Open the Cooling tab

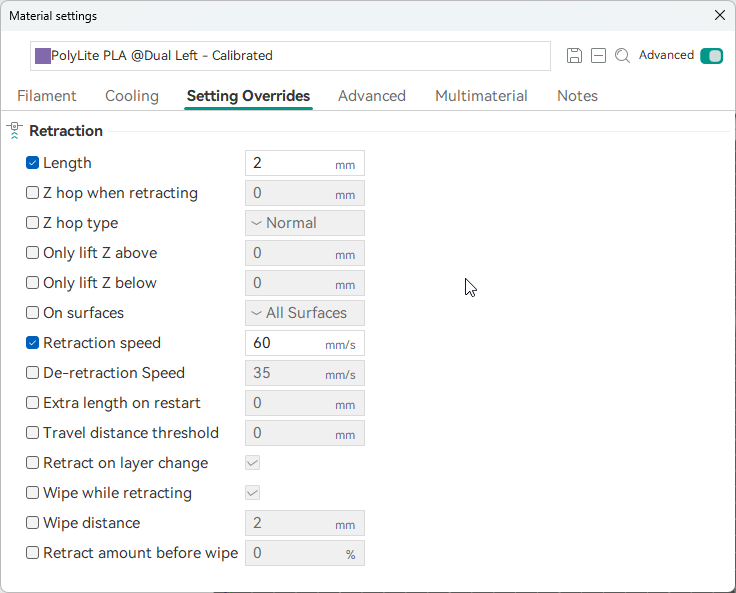tap(132, 96)
